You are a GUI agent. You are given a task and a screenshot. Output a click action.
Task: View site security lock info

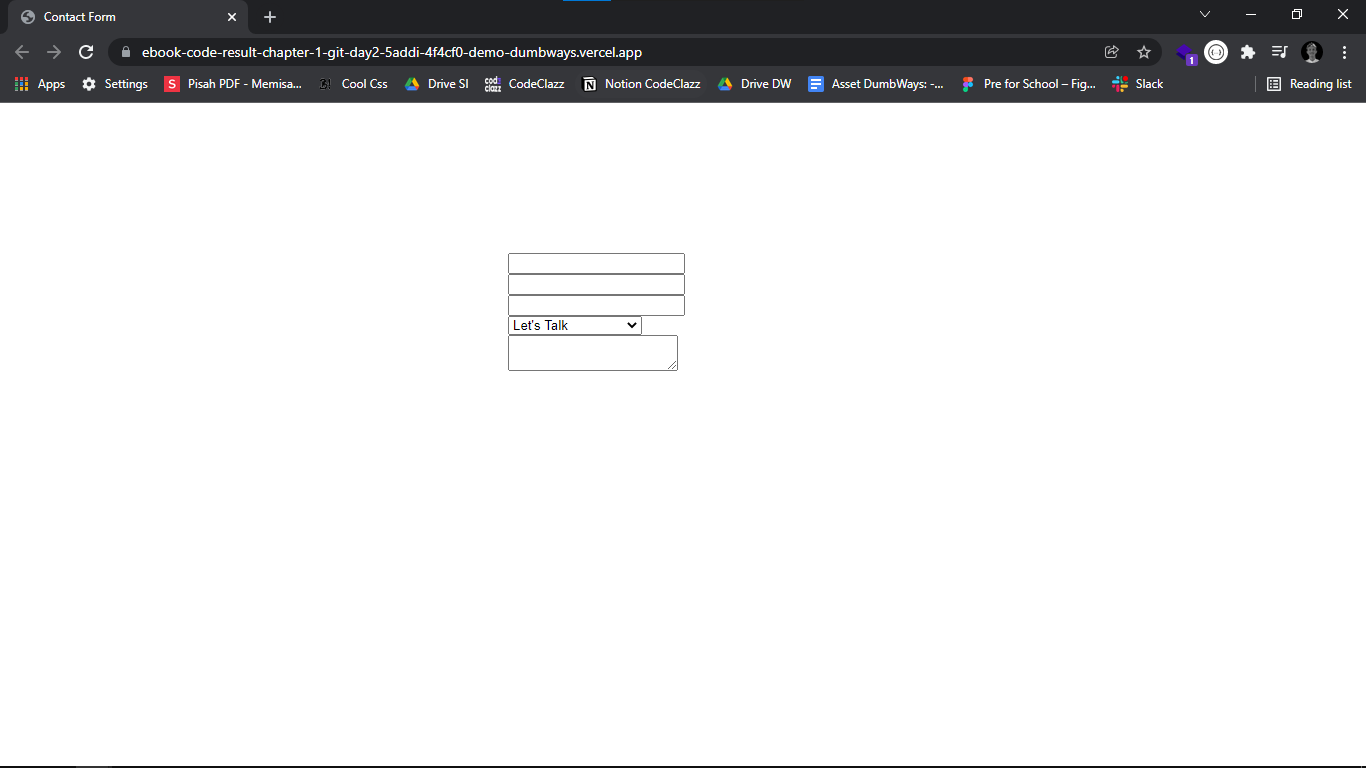(125, 52)
